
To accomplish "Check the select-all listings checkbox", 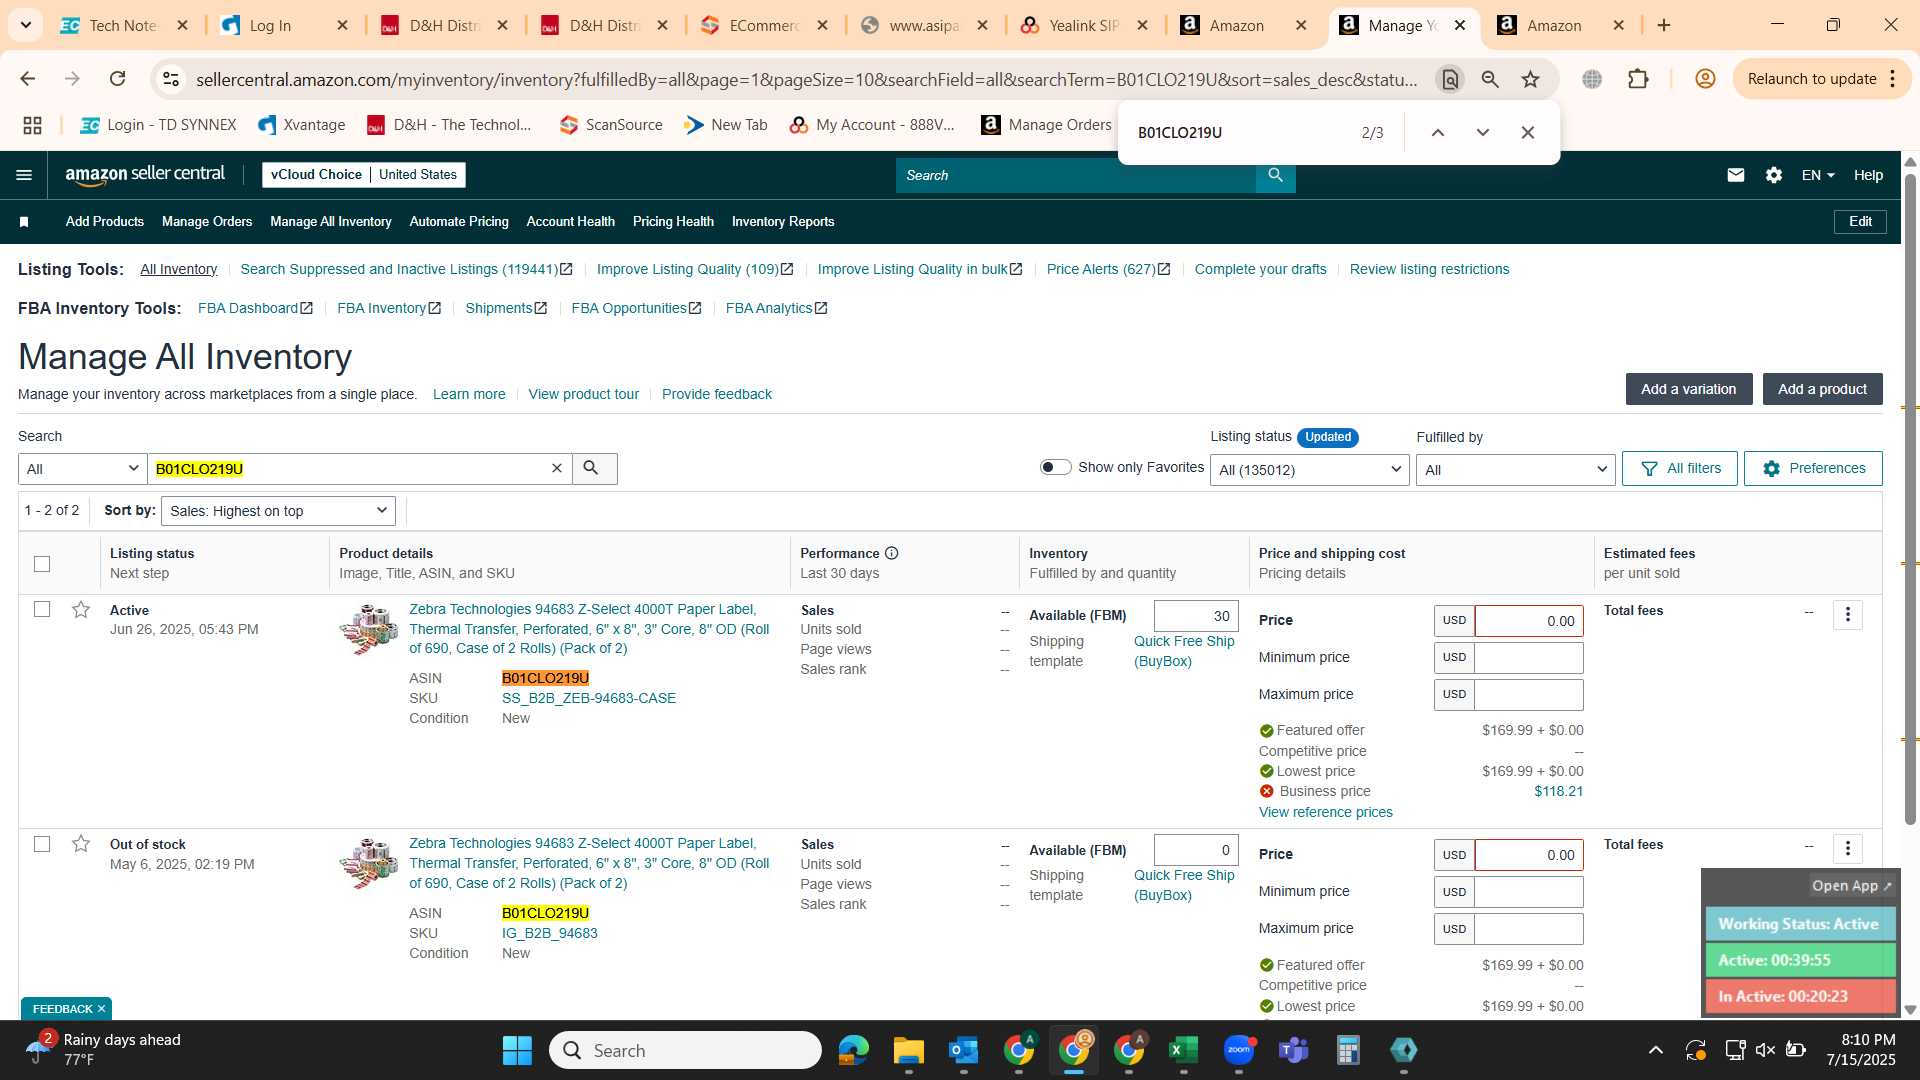I will [42, 564].
